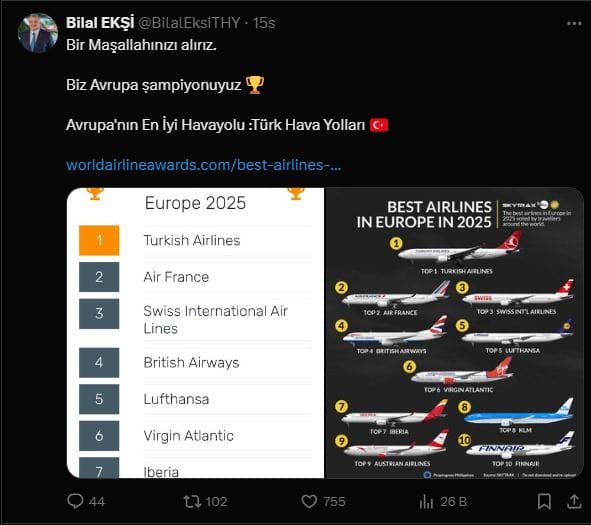Open the @BilalEksiTHY handle
The image size is (591, 525).
190,23
